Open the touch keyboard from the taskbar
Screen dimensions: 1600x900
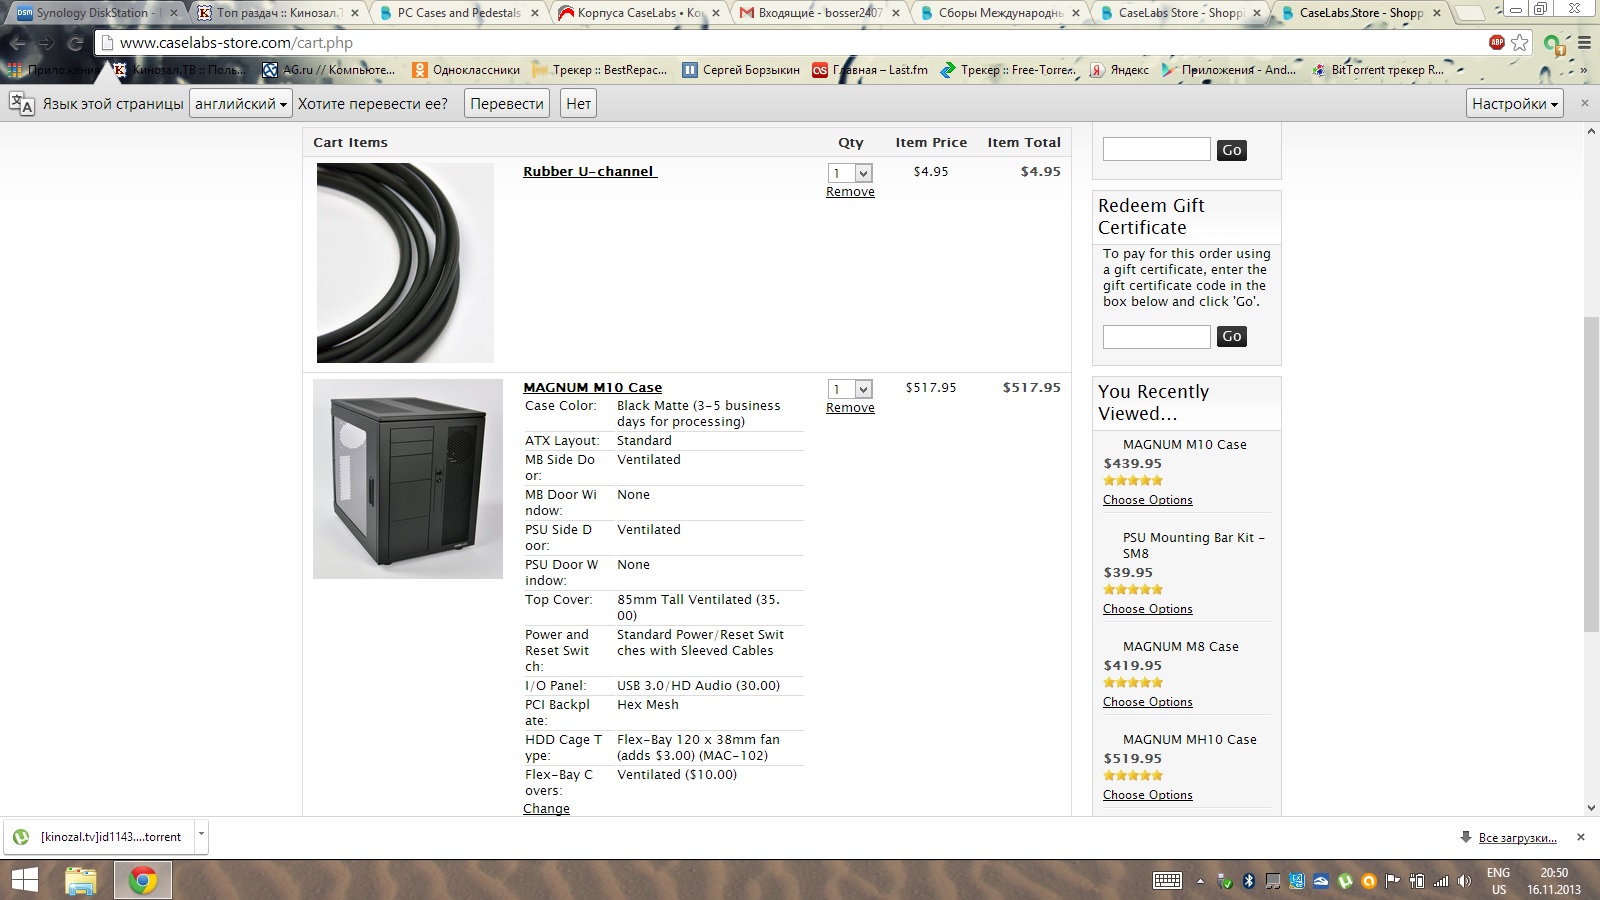coord(1167,881)
